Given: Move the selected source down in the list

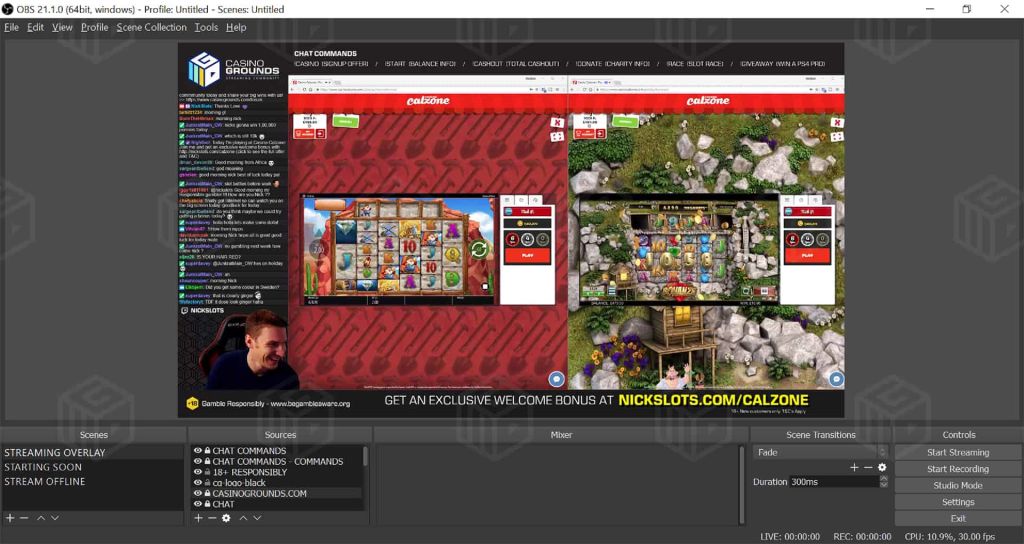Looking at the screenshot, I should tap(257, 518).
